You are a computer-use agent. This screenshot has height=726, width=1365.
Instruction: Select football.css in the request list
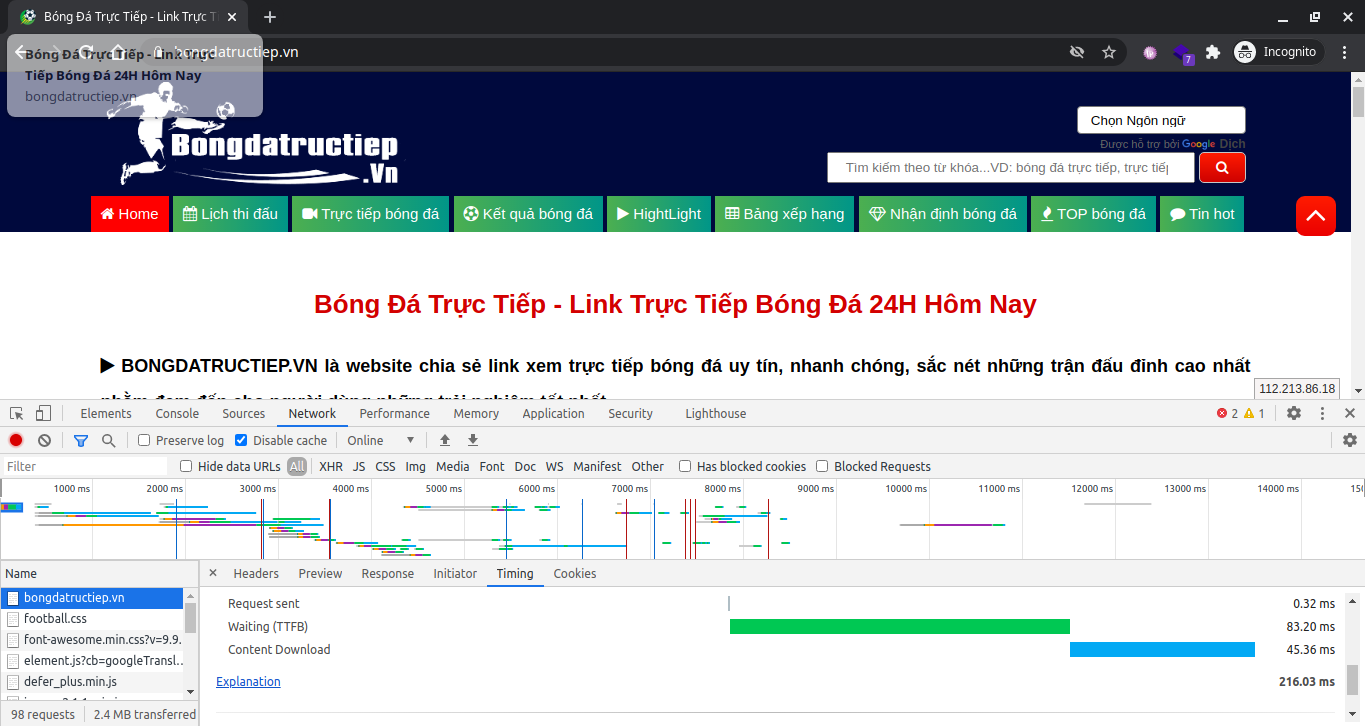tap(55, 618)
